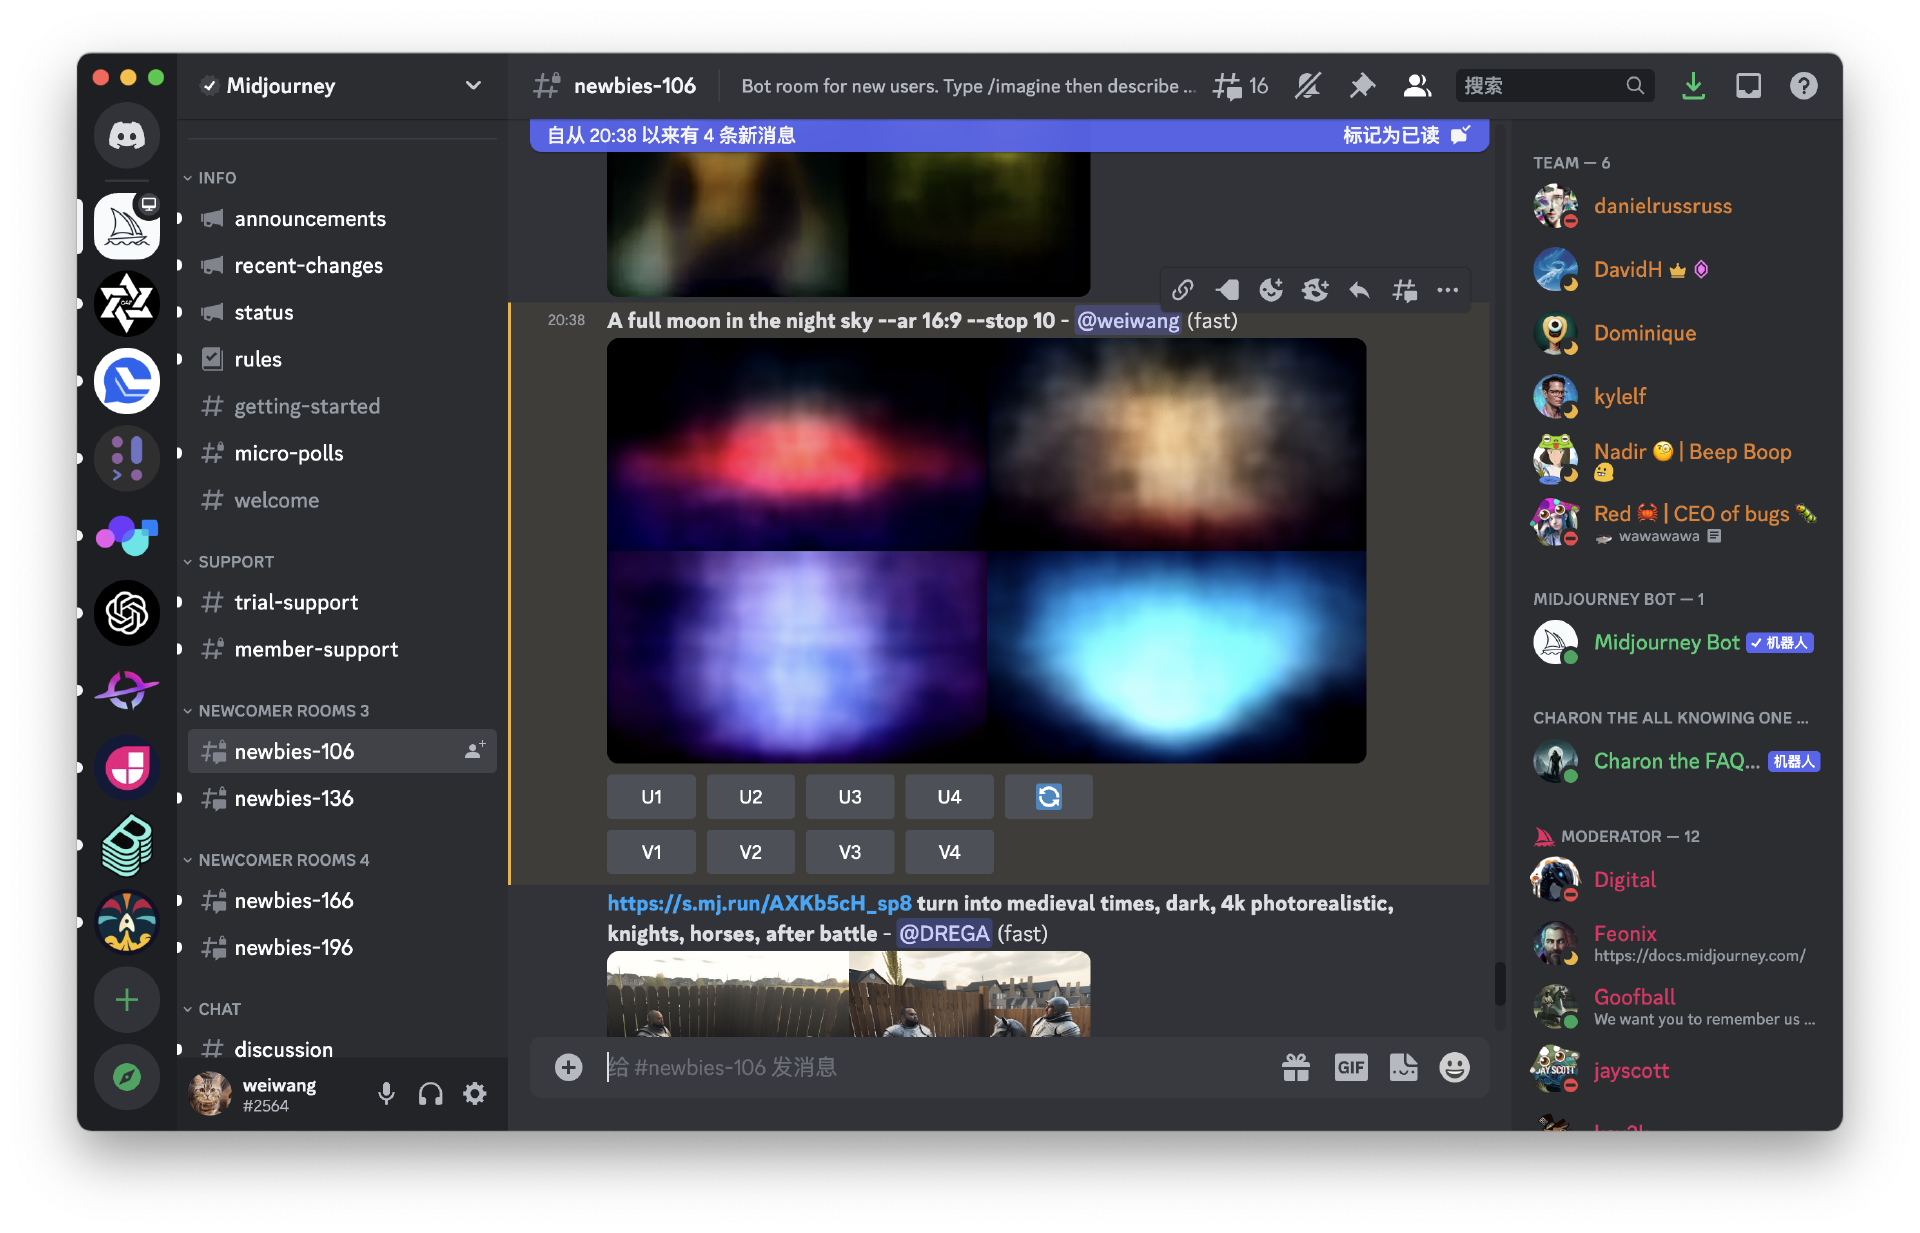Click the gift icon in the message bar

click(1296, 1067)
